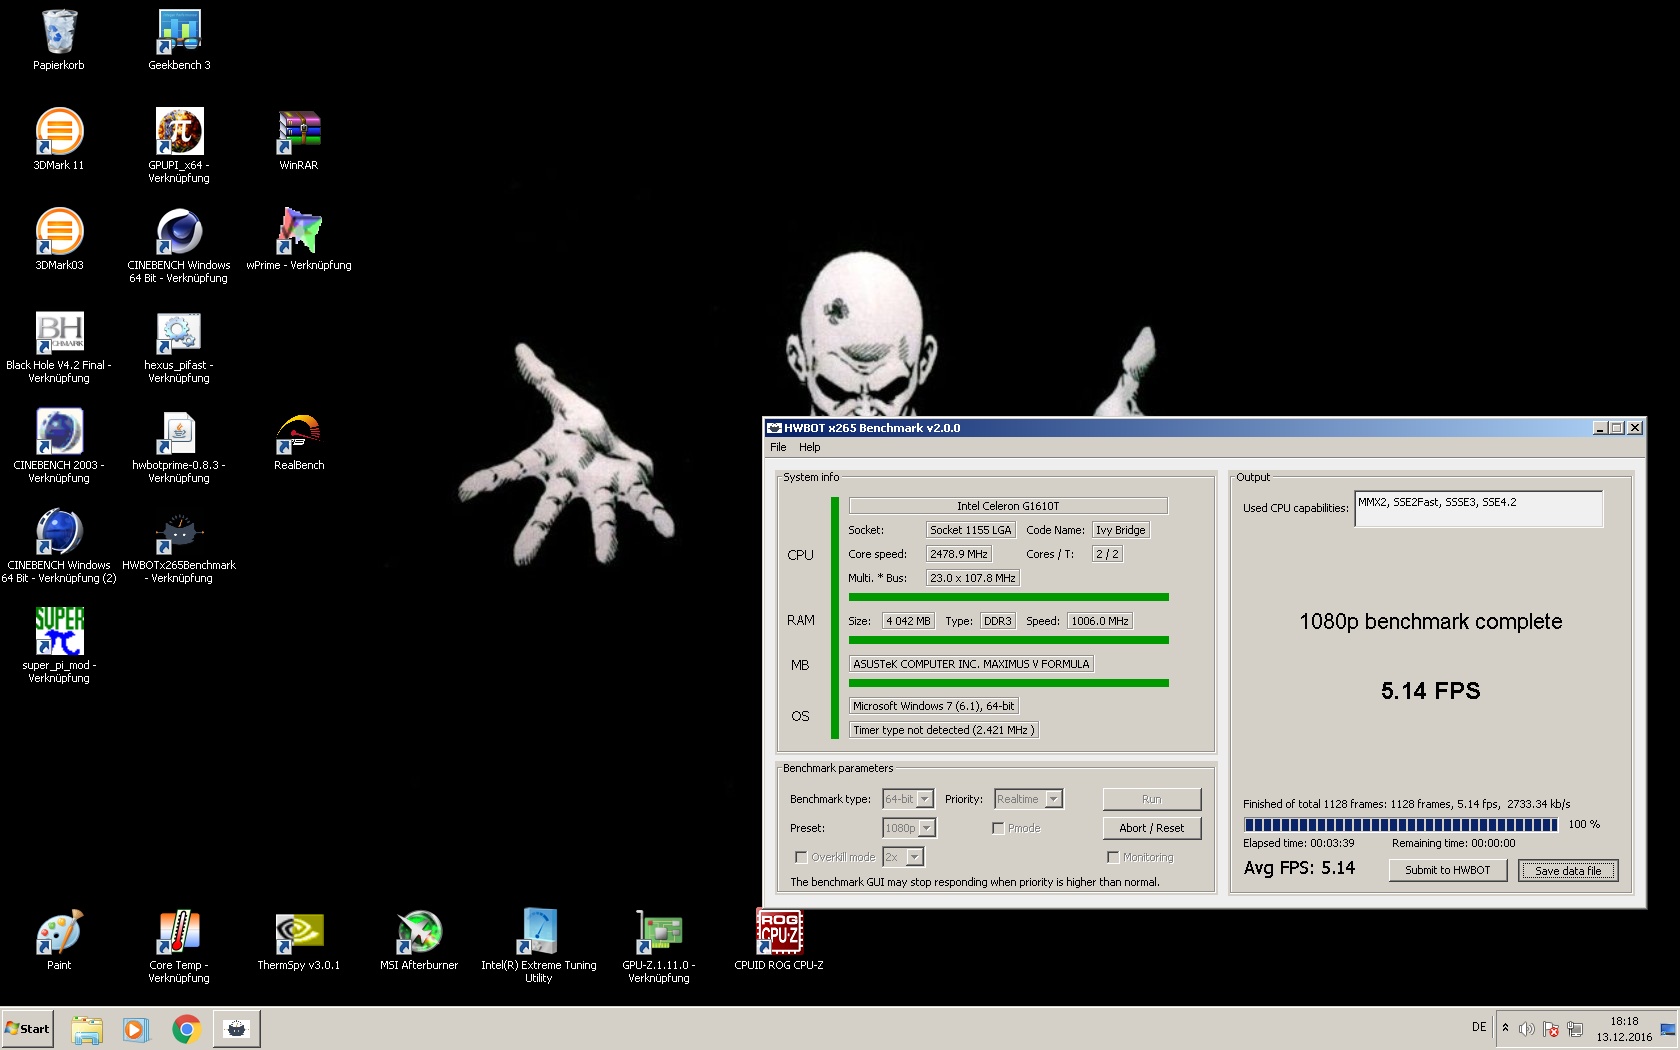The height and width of the screenshot is (1050, 1680).
Task: Open the Priority Realtime dropdown
Action: click(1053, 799)
